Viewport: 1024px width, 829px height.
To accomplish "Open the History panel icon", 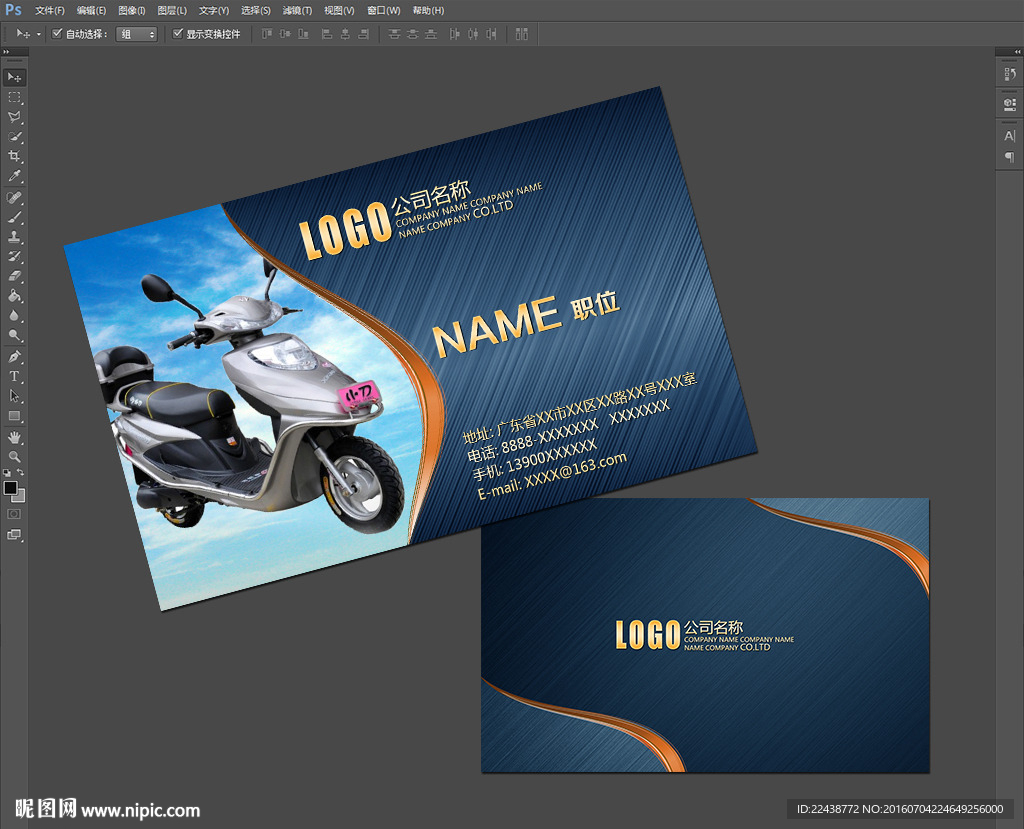I will point(1009,76).
